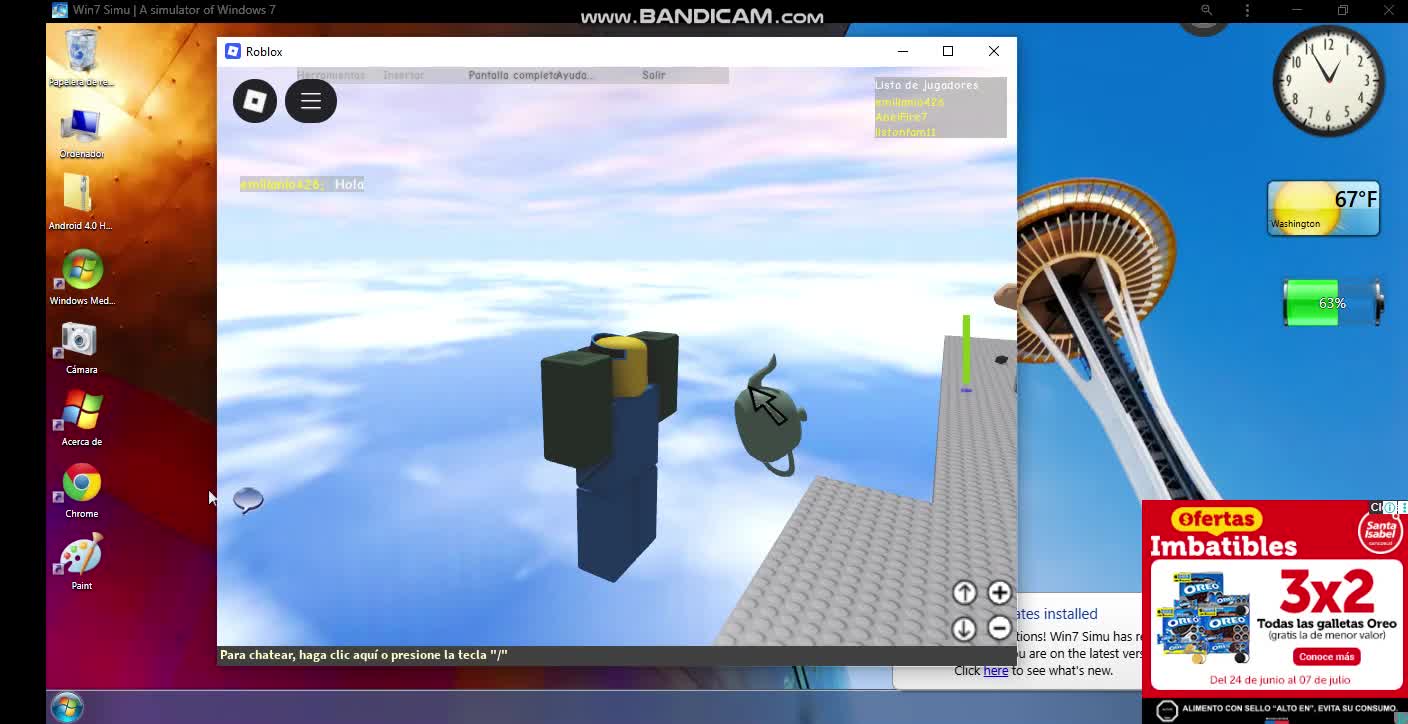Click the Windows Start orb
1408x724 pixels.
[67, 707]
